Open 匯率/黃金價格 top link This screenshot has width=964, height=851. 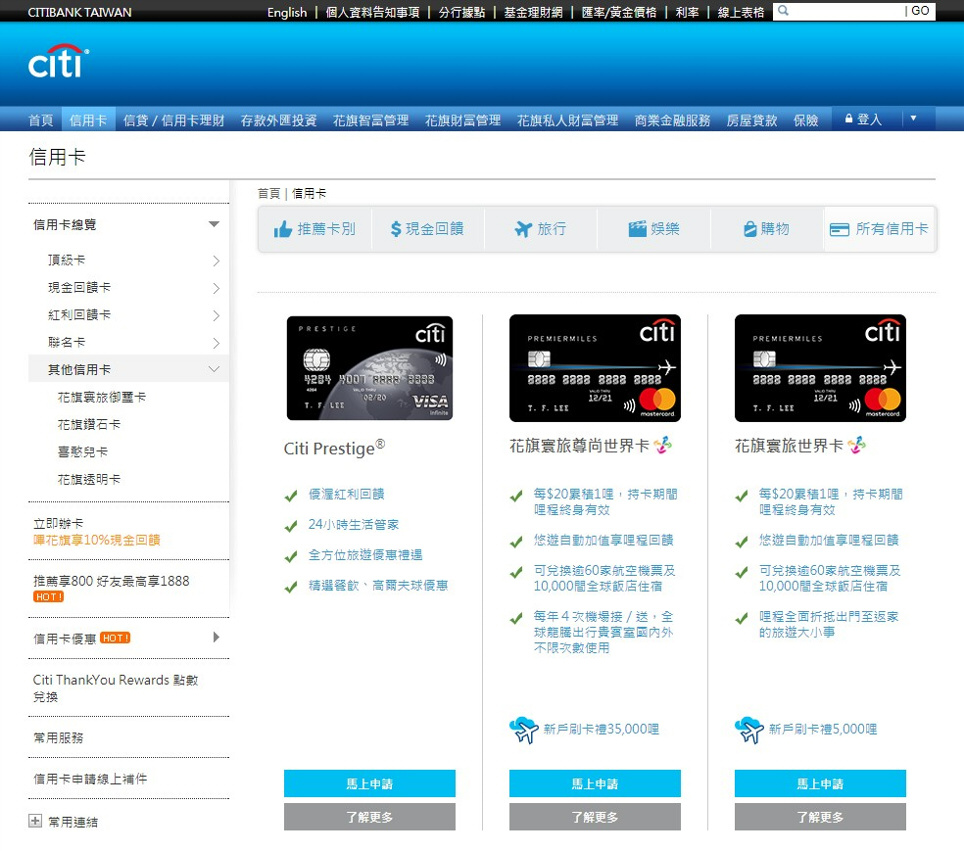[x=618, y=12]
